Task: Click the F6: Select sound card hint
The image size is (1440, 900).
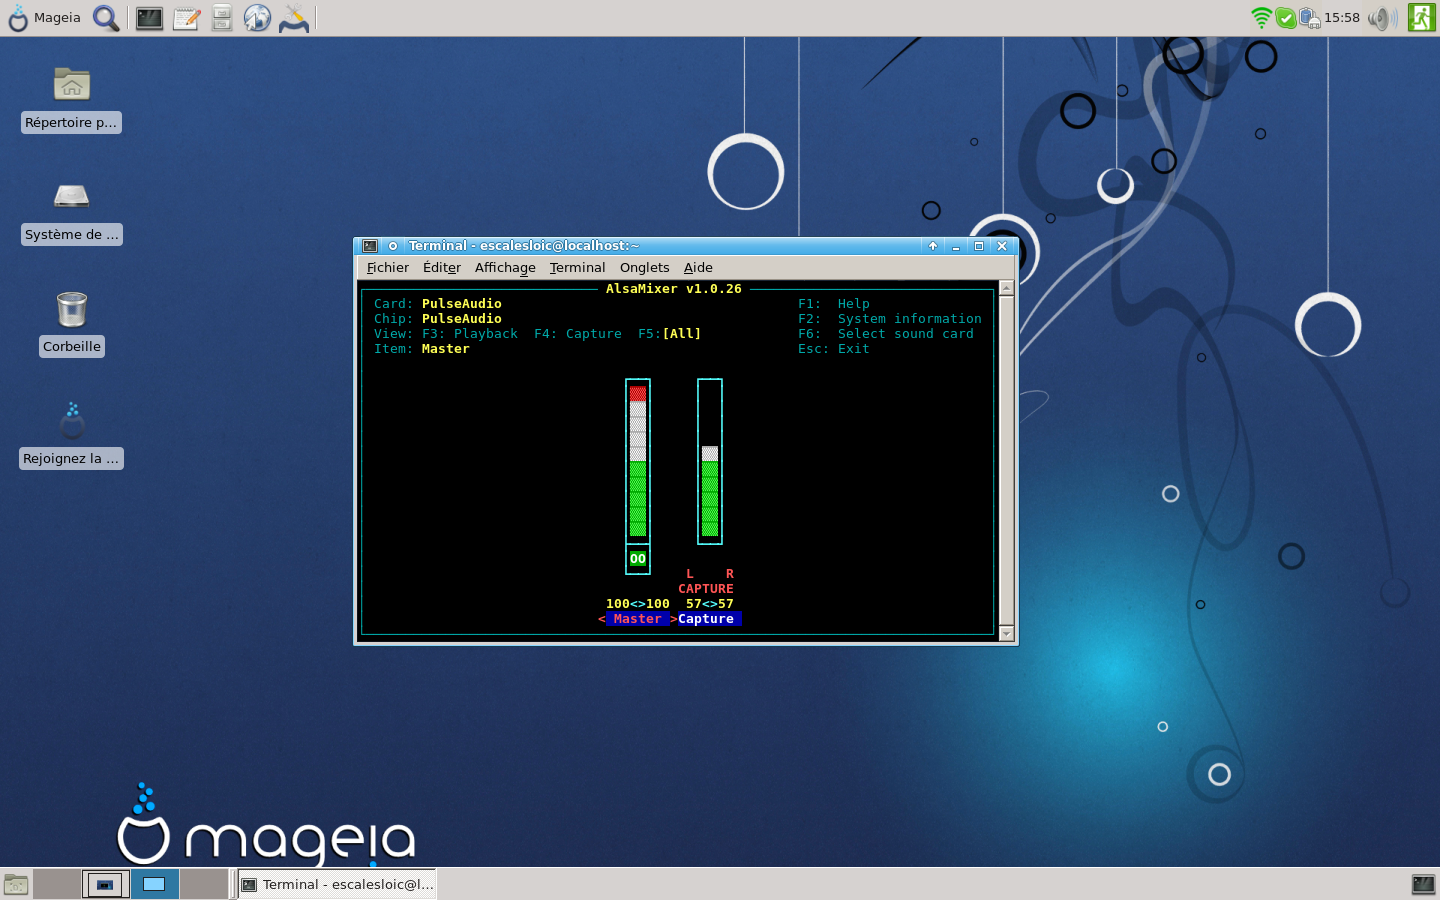Action: 886,334
